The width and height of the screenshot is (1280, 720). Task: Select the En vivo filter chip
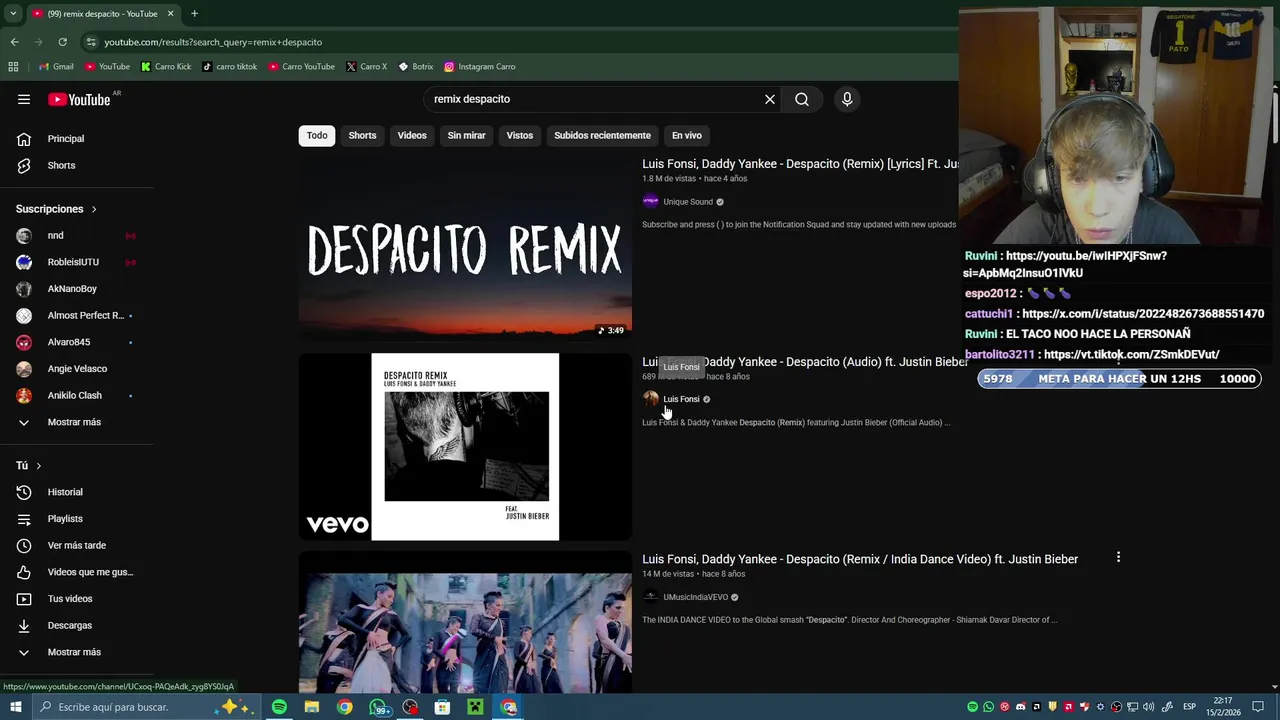(x=687, y=135)
